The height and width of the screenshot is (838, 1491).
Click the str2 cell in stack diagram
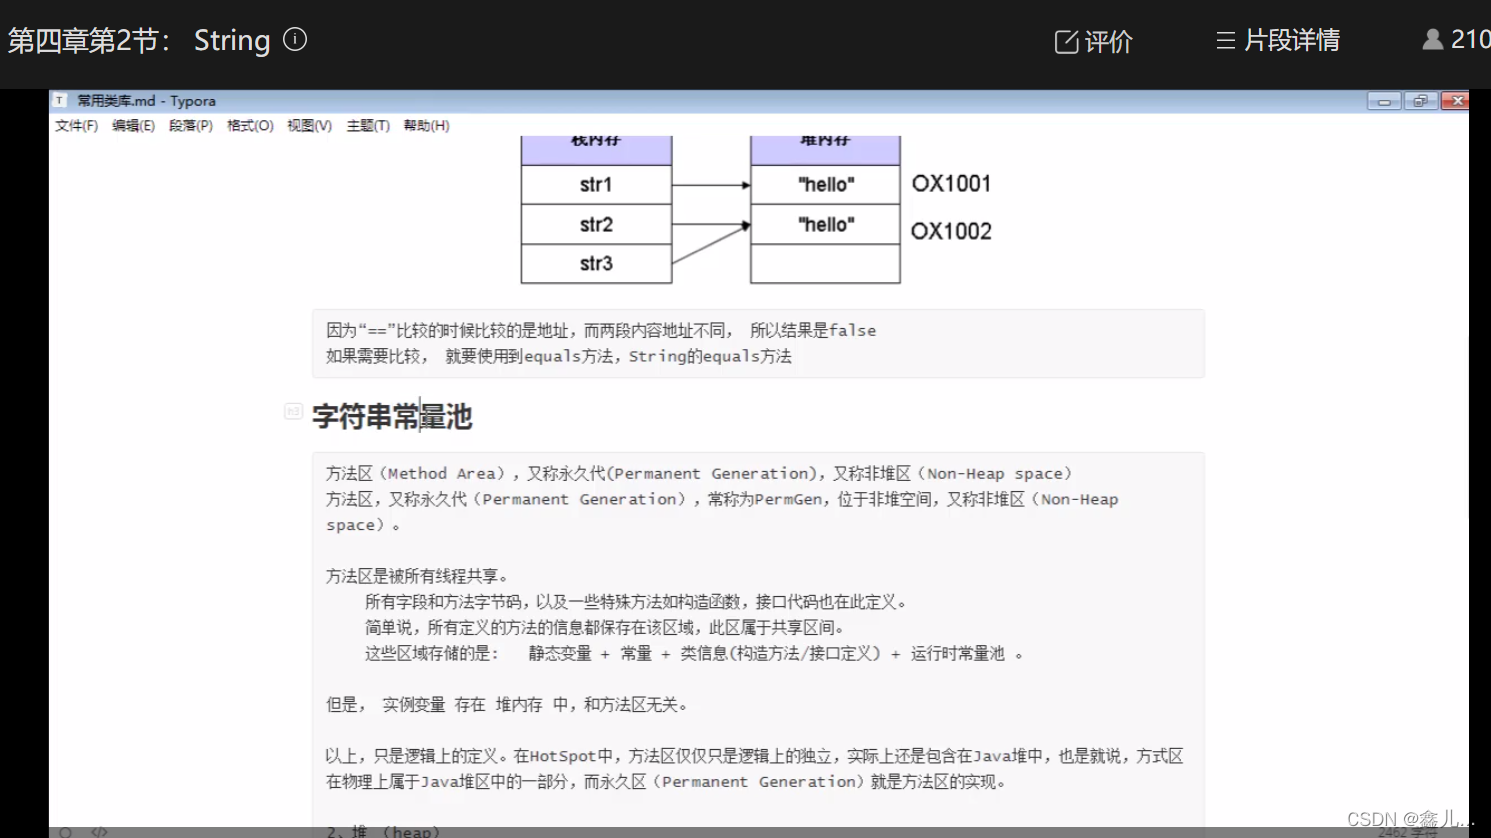pyautogui.click(x=596, y=224)
